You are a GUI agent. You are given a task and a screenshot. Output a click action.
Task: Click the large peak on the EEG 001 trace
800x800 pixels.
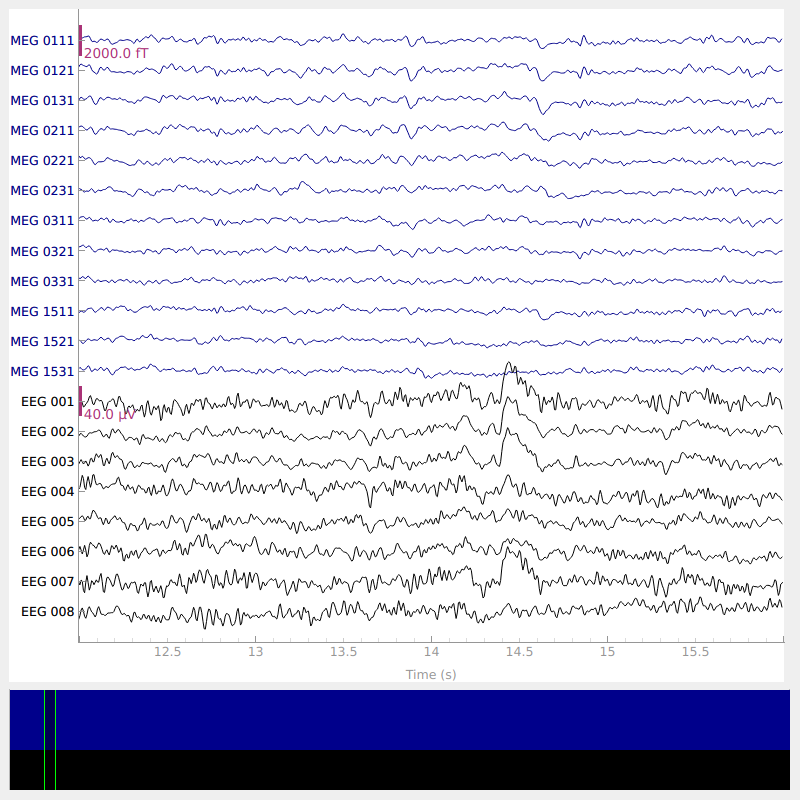pyautogui.click(x=510, y=366)
